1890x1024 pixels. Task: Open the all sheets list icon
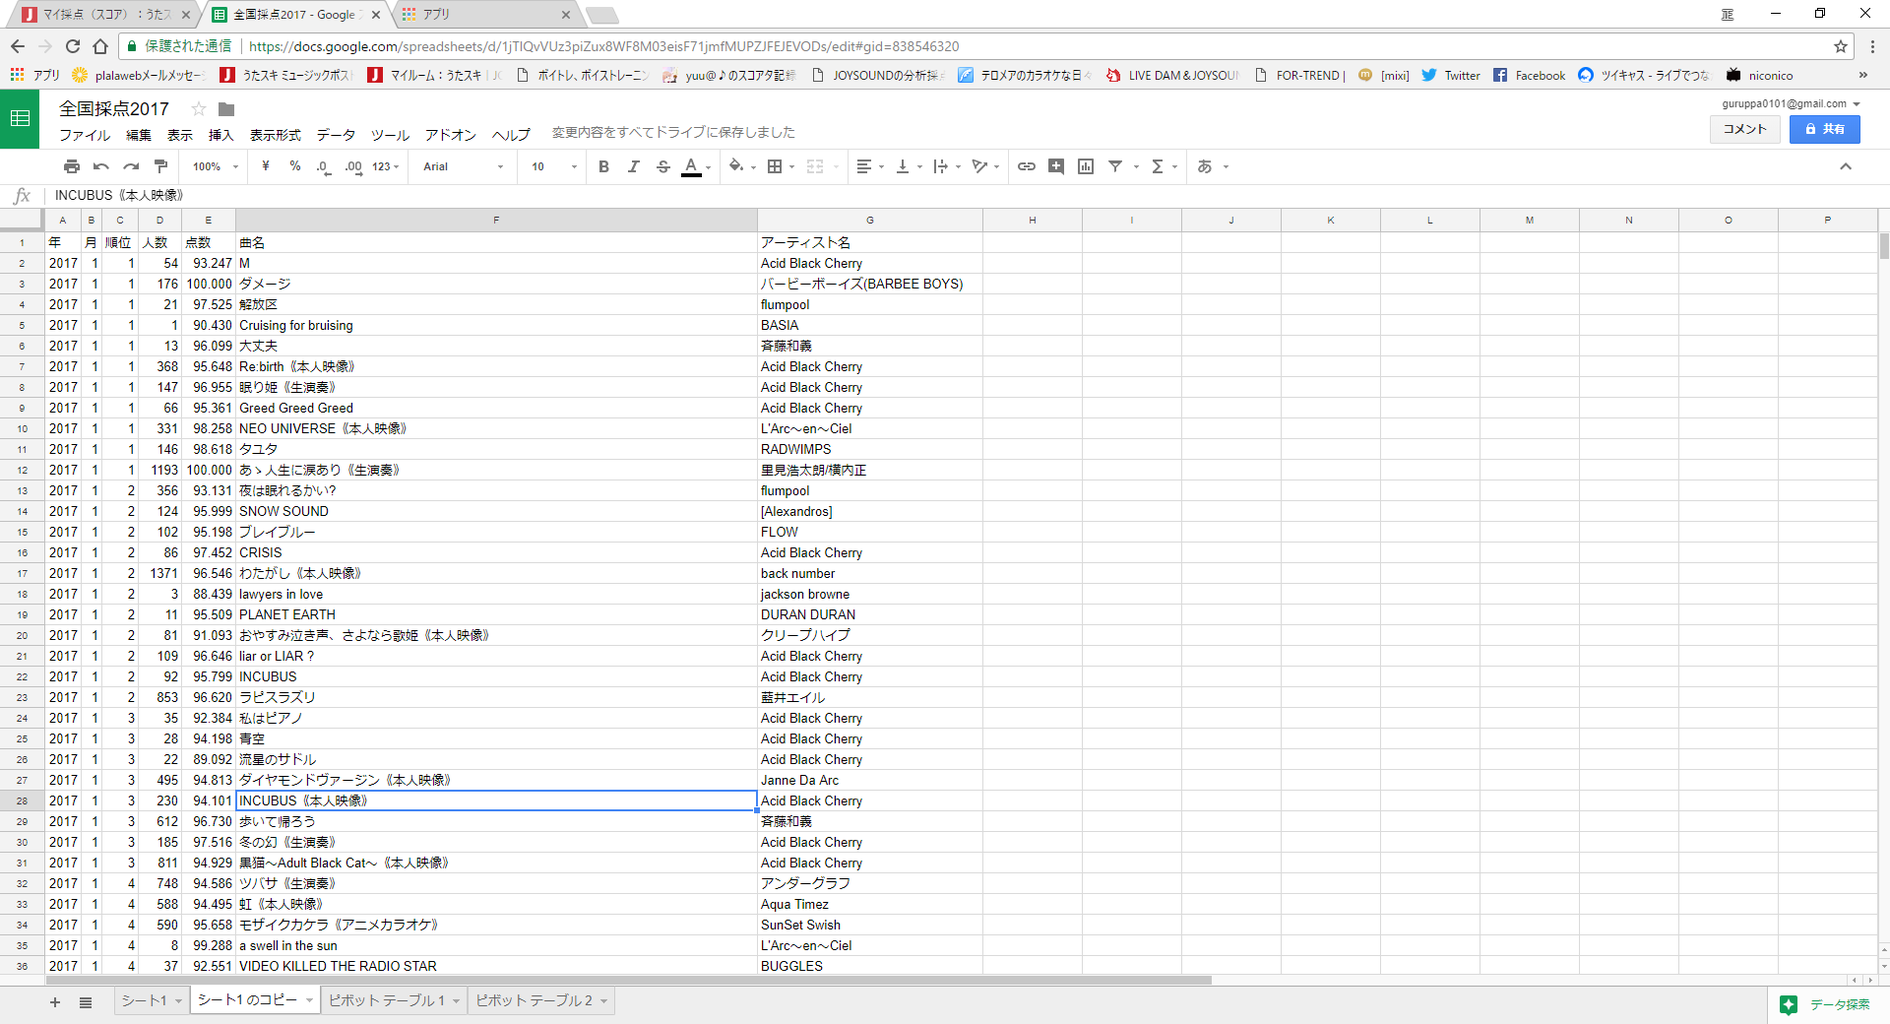86,1002
